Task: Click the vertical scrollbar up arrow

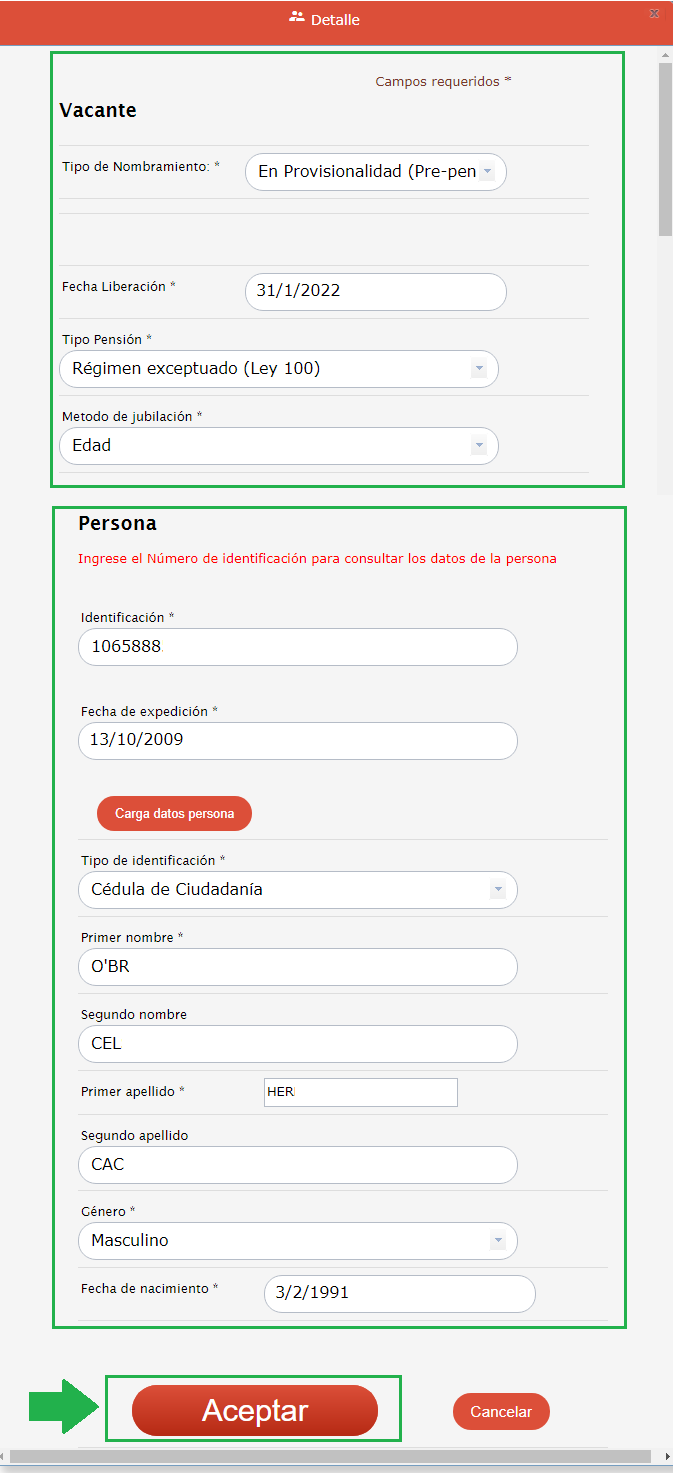Action: click(x=665, y=54)
